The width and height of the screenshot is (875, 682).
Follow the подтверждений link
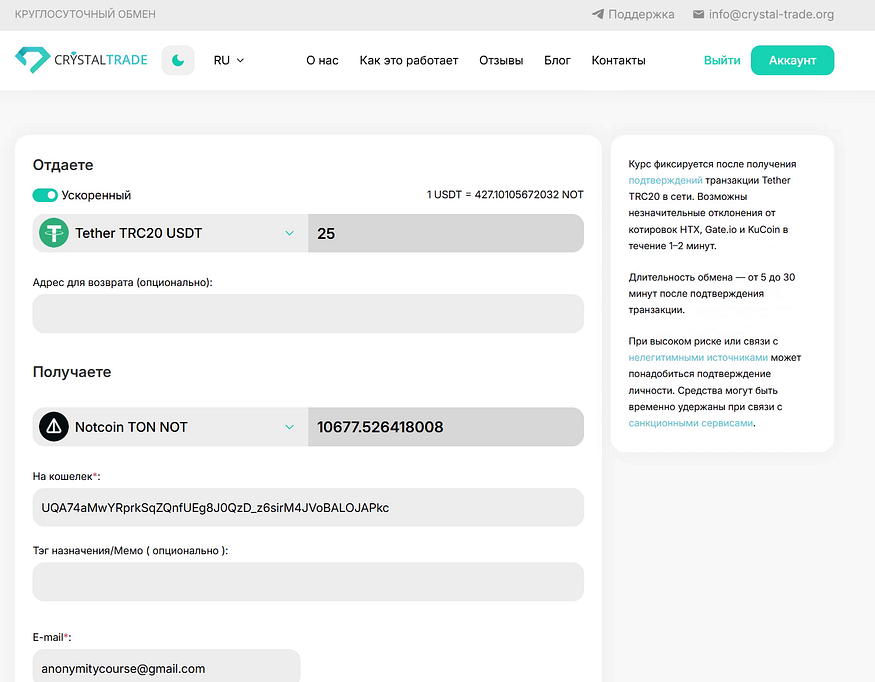665,180
